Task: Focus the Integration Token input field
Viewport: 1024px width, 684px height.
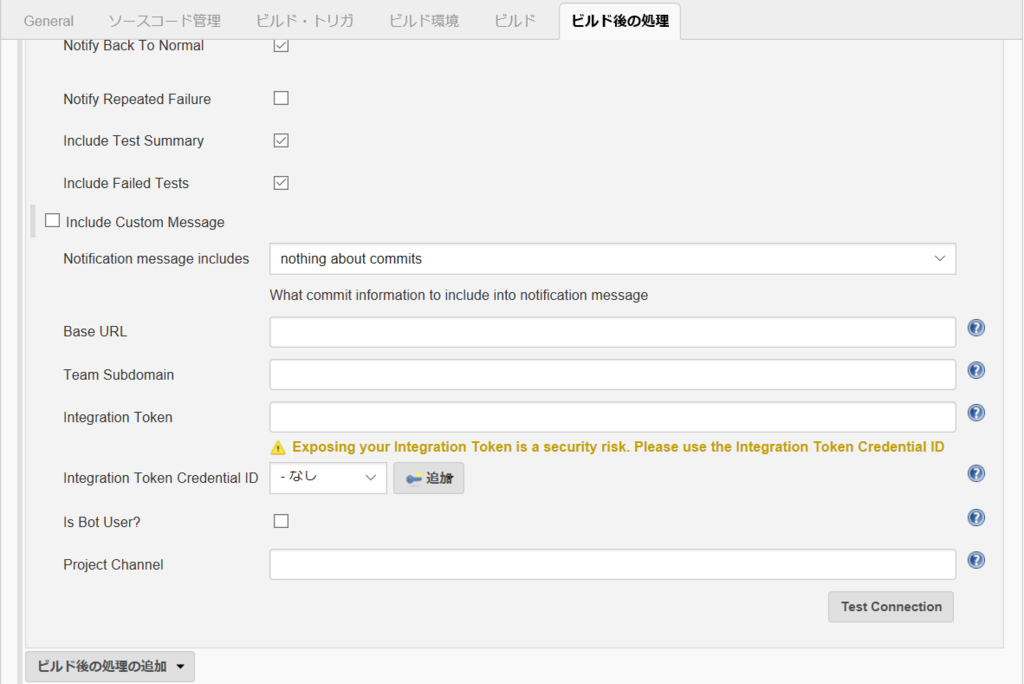Action: [613, 417]
